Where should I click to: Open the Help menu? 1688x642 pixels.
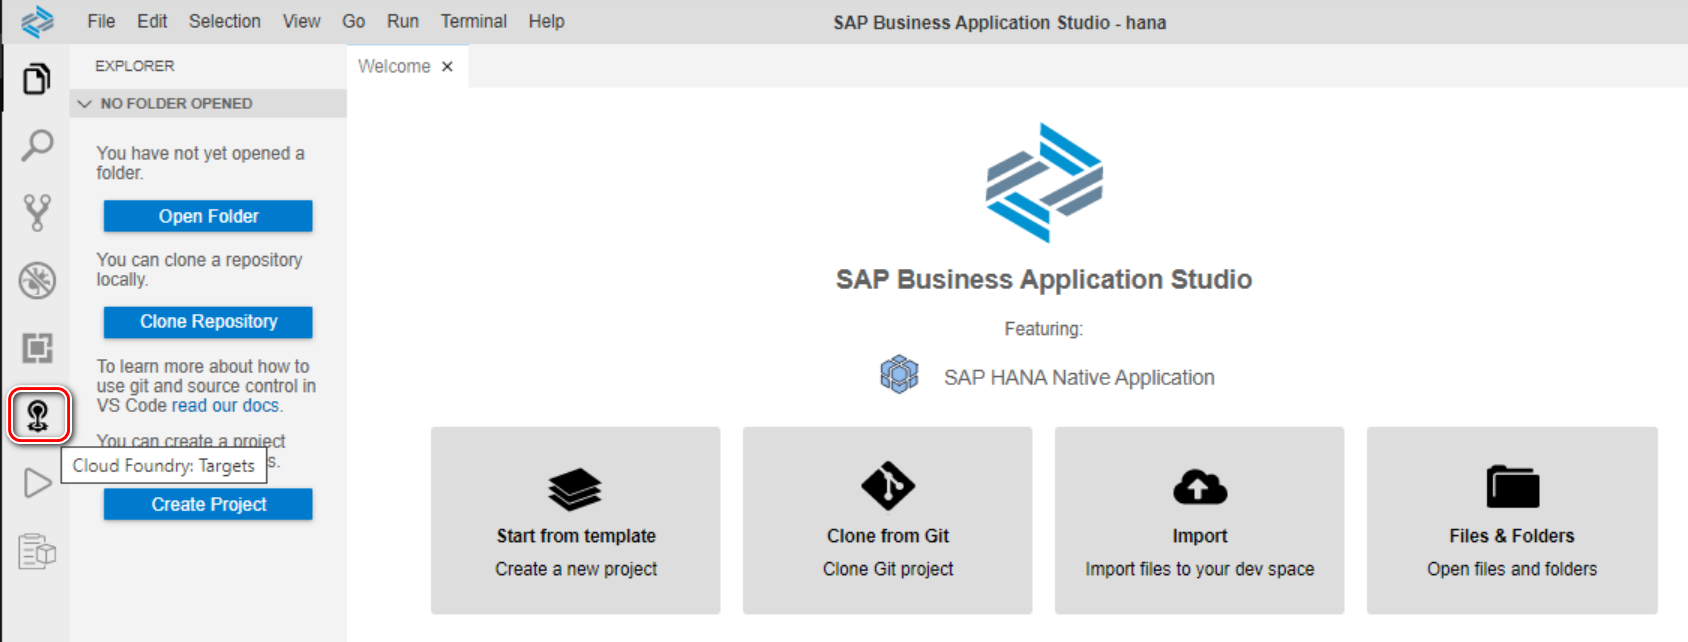click(546, 21)
